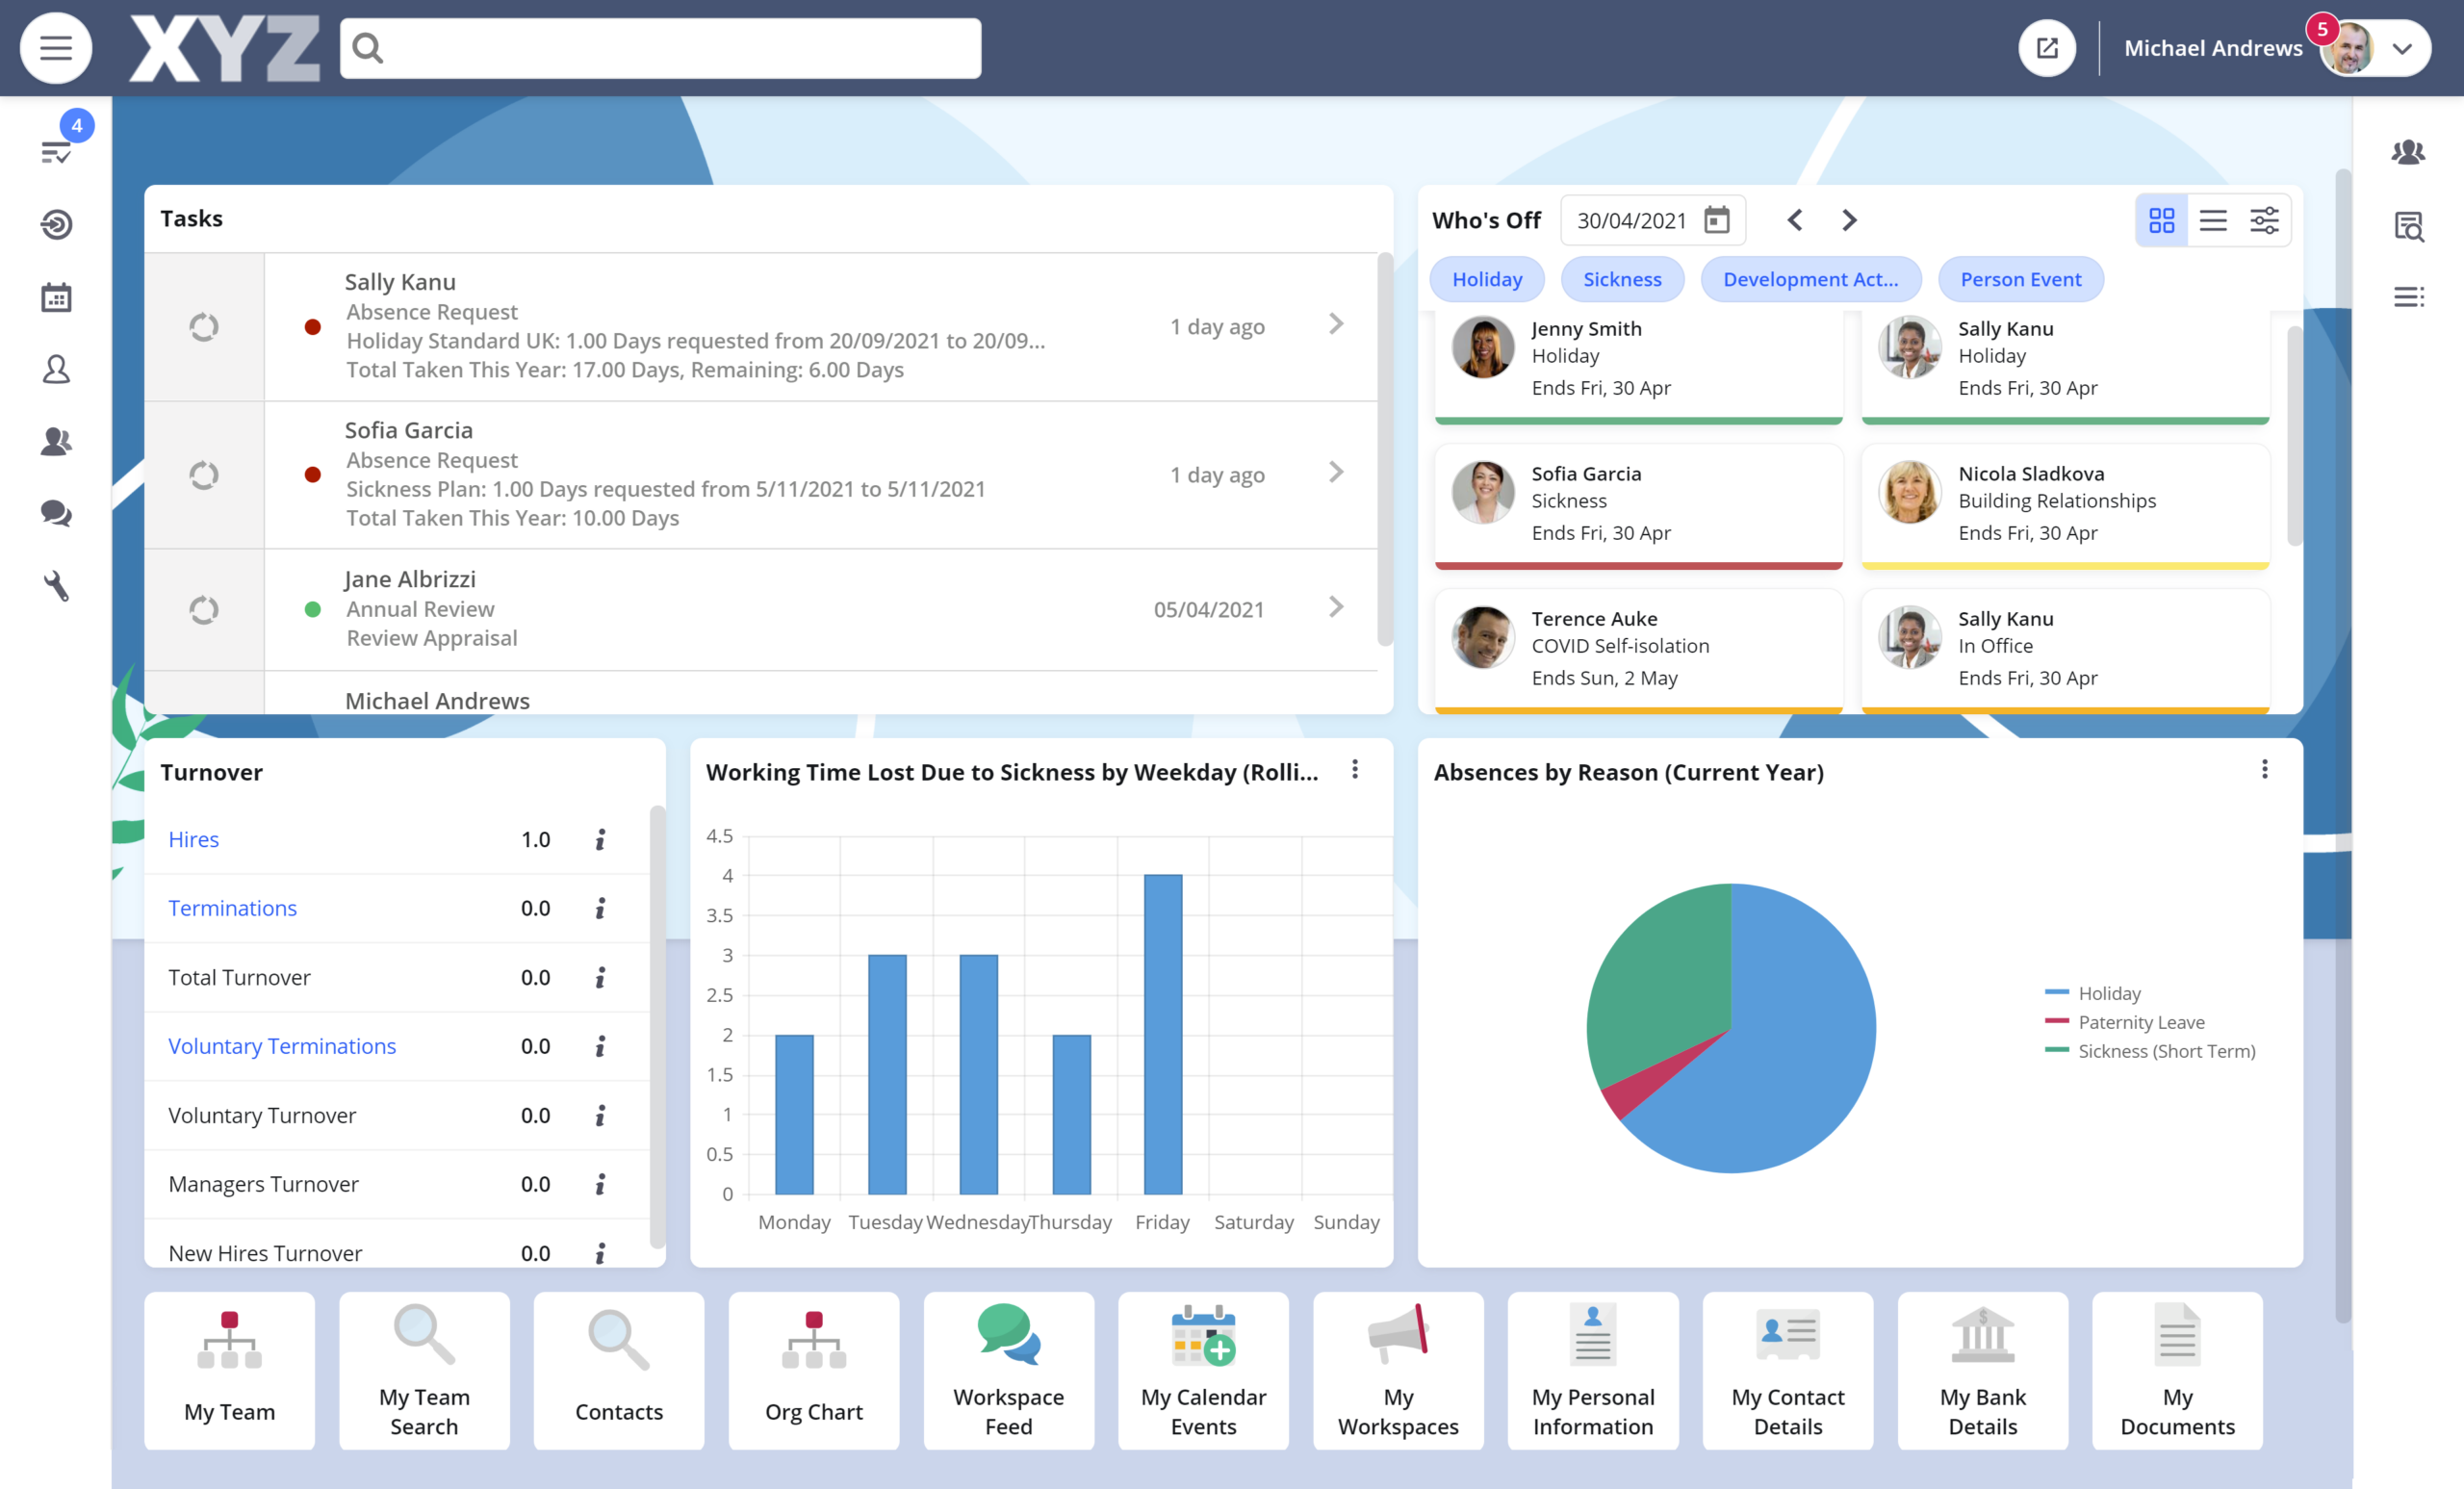This screenshot has width=2464, height=1489.
Task: Open Absences by Reason options menu
Action: coord(2264,770)
